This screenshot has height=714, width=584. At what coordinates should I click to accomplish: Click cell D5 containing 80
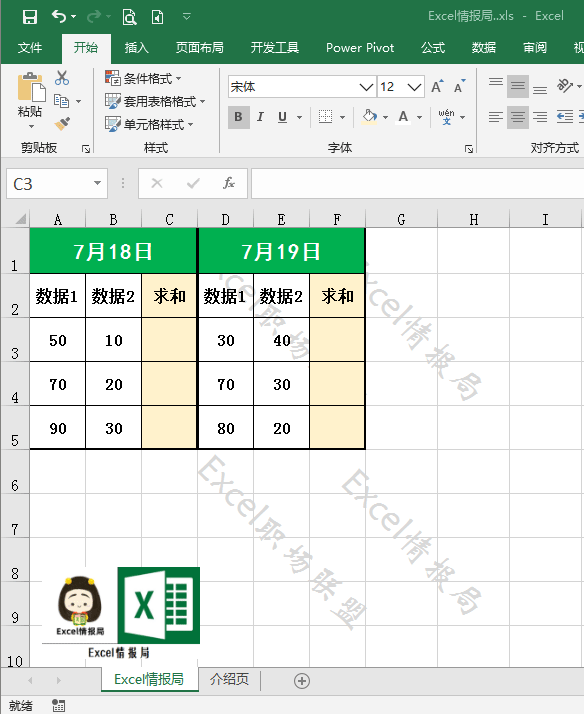click(x=225, y=428)
